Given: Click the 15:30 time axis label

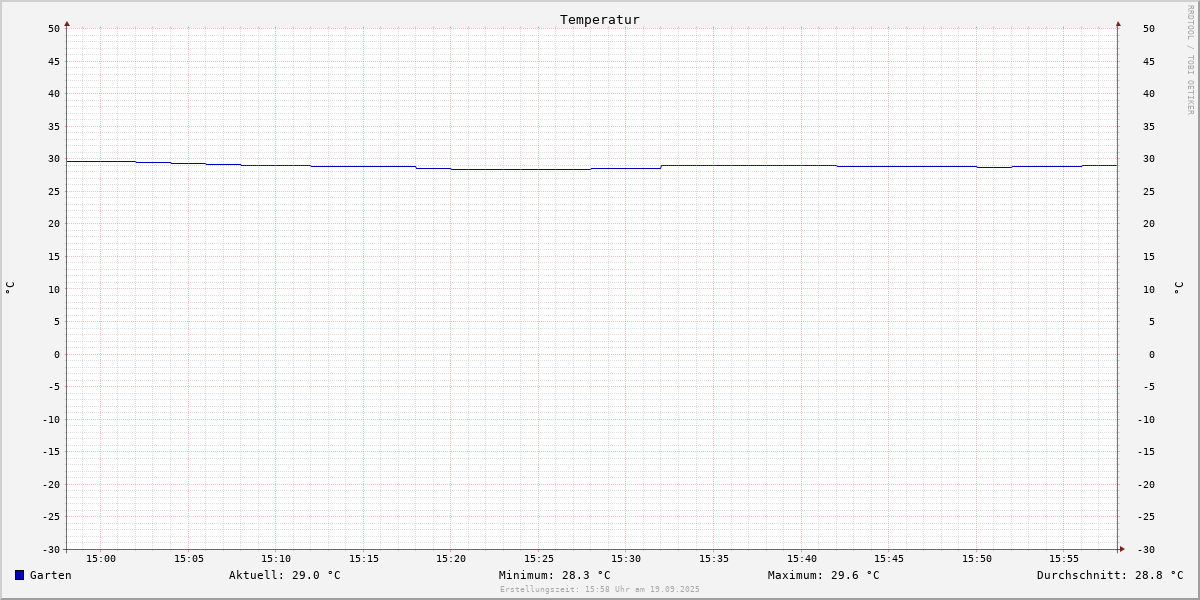Looking at the screenshot, I should 626,559.
